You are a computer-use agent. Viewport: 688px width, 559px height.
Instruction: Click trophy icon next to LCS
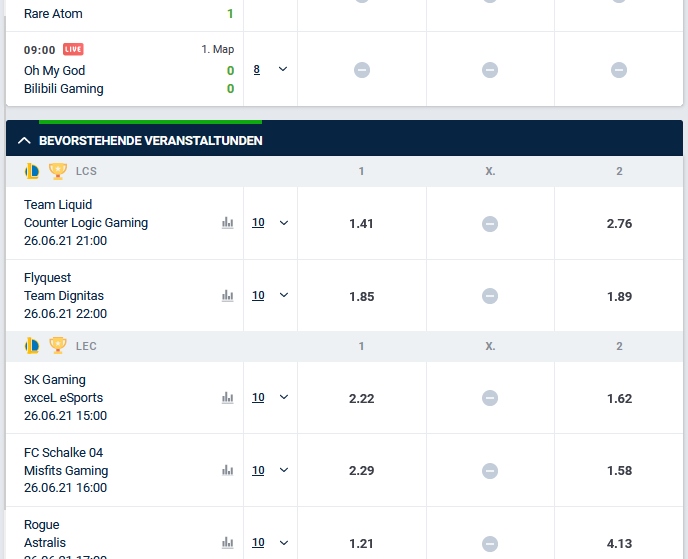pos(57,171)
